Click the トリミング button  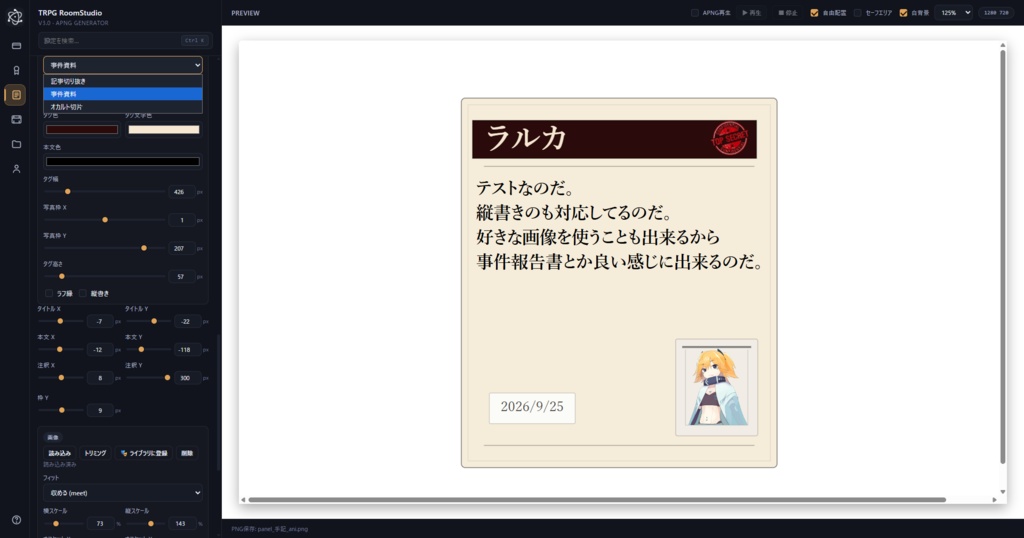[95, 453]
